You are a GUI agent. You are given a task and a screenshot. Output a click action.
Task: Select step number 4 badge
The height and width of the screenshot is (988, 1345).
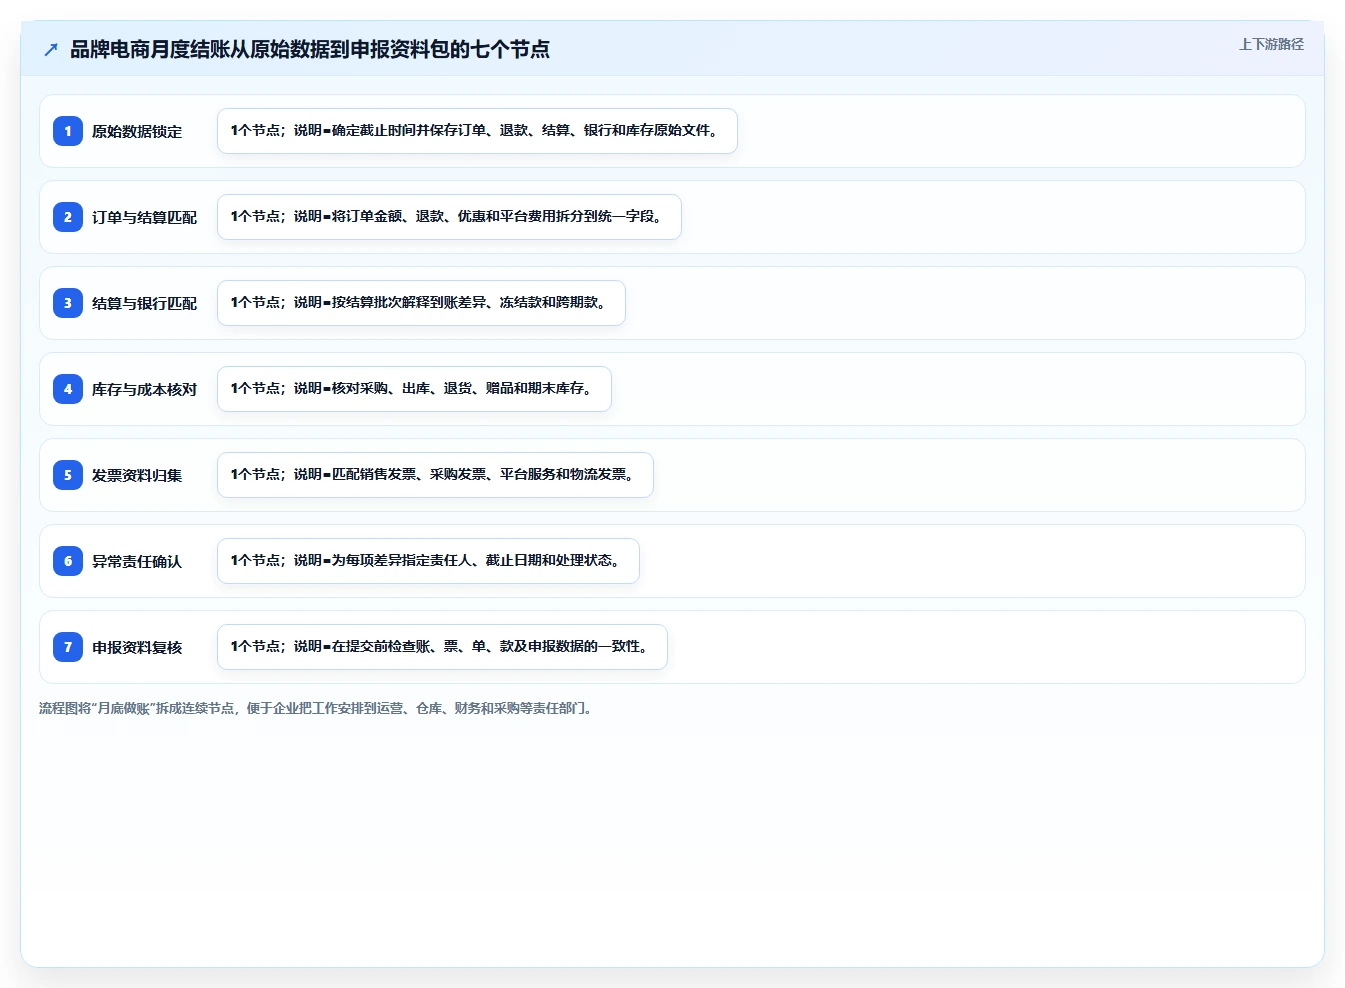click(x=68, y=389)
